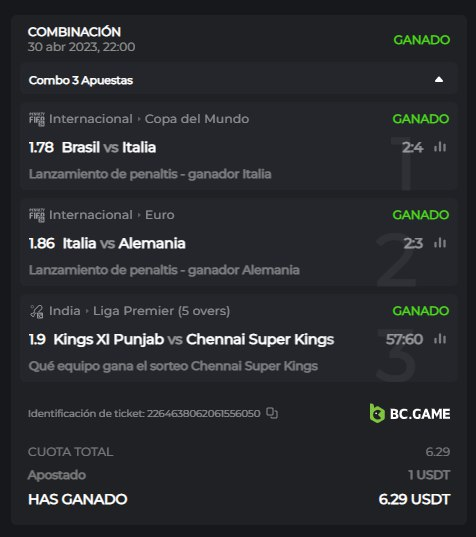Click the FIFA icon beside Copa del Mundo
Screen dimensions: 476x537
(37, 119)
